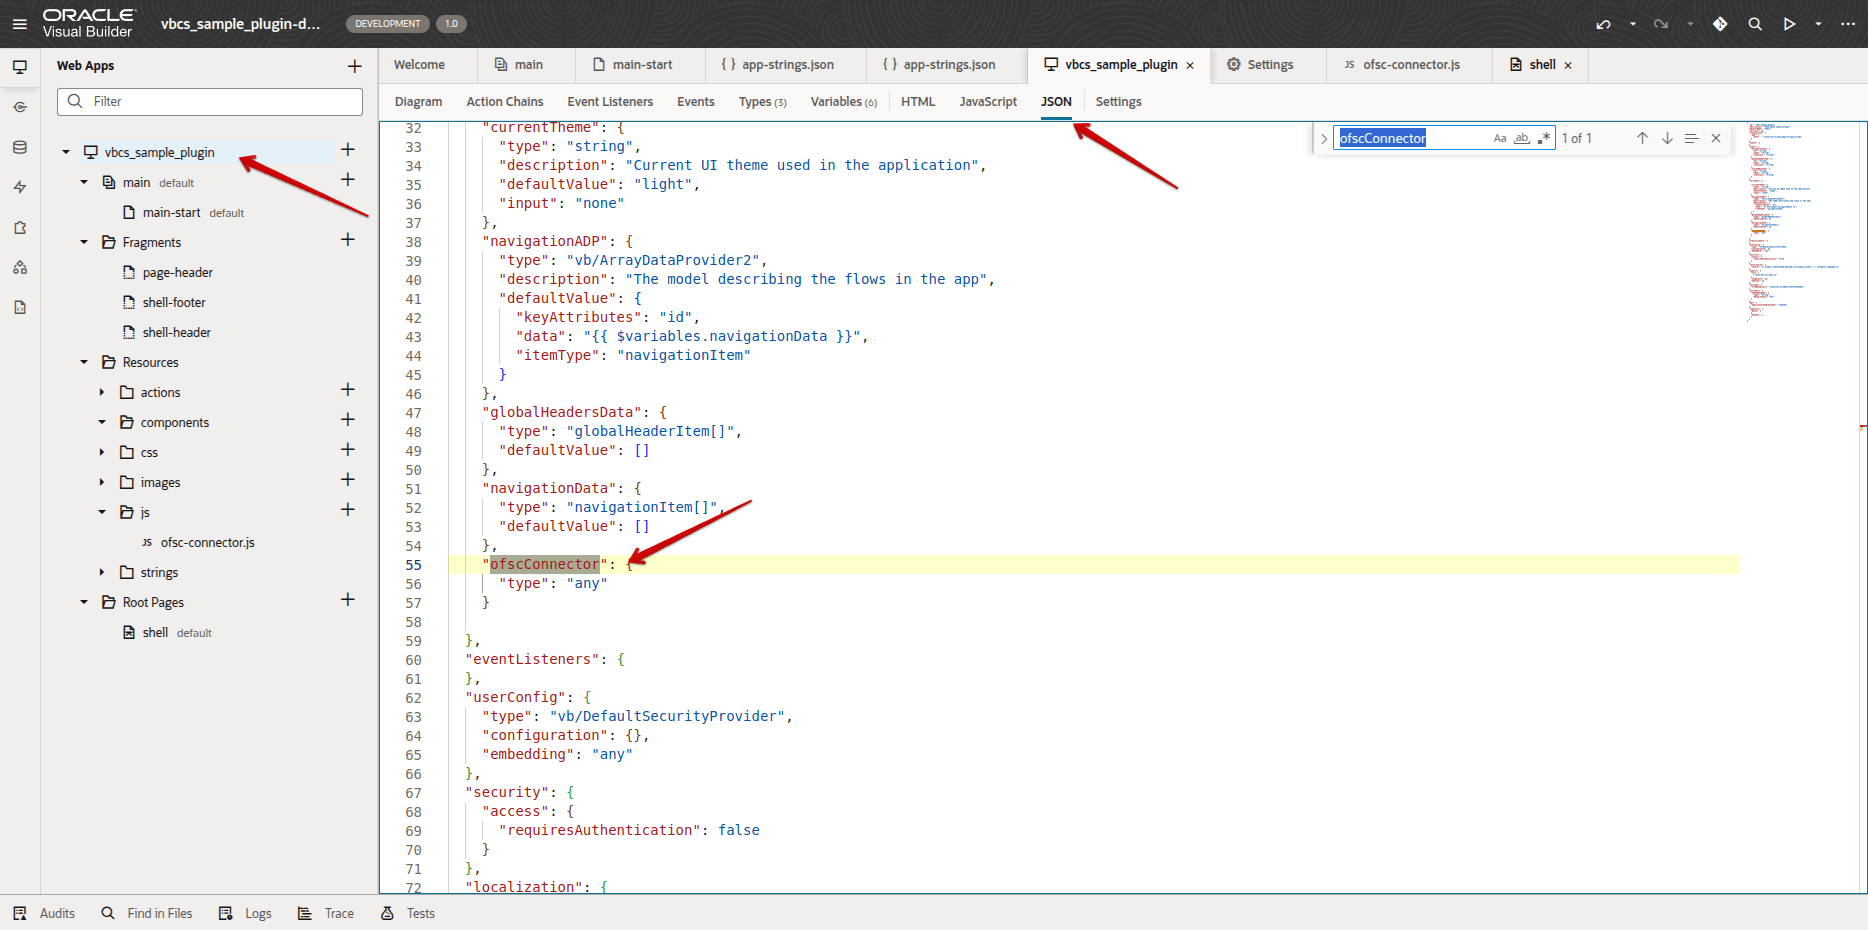
Task: Open the Business Objects panel
Action: click(x=20, y=147)
